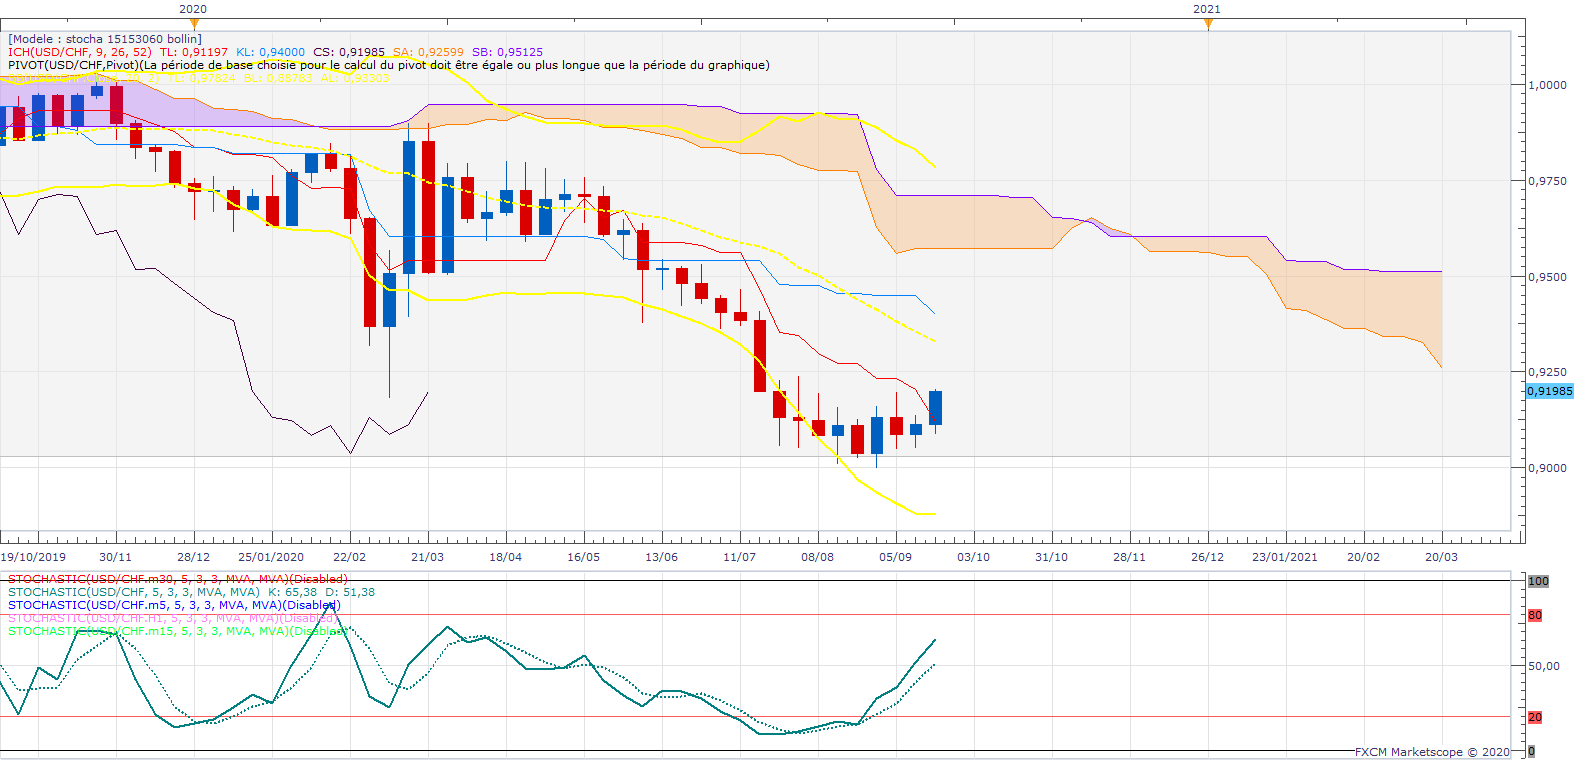
Task: Click the FXCM Marketscope © 2020 watermark
Action: tap(1432, 752)
